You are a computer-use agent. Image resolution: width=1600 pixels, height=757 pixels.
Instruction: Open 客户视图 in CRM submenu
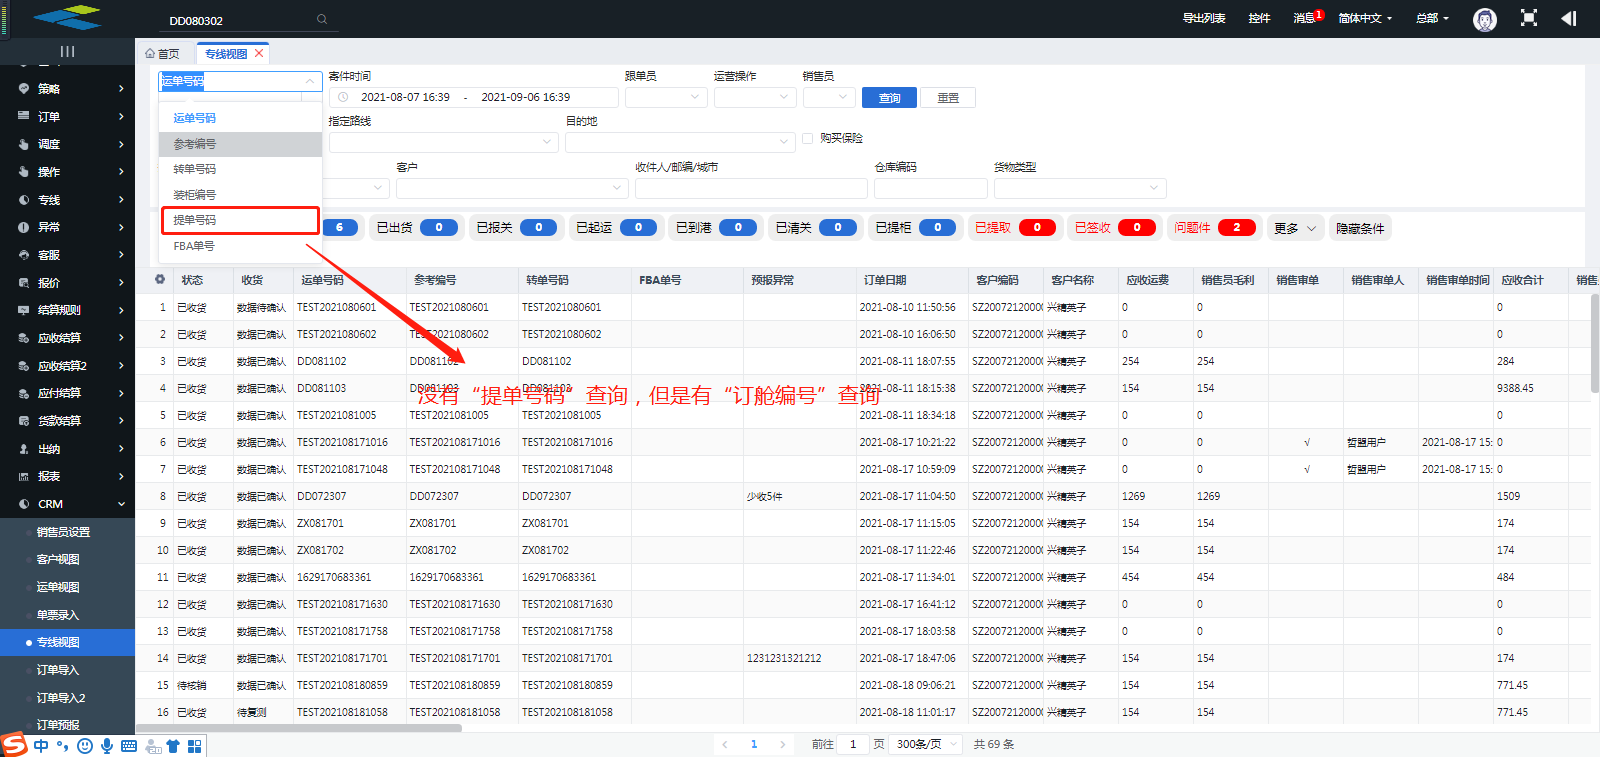tap(58, 559)
